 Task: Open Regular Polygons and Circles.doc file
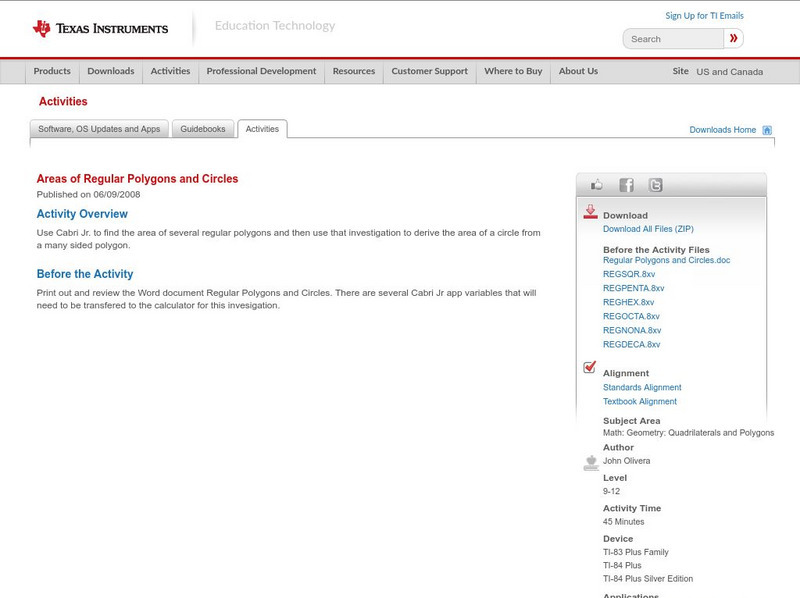pyautogui.click(x=666, y=260)
